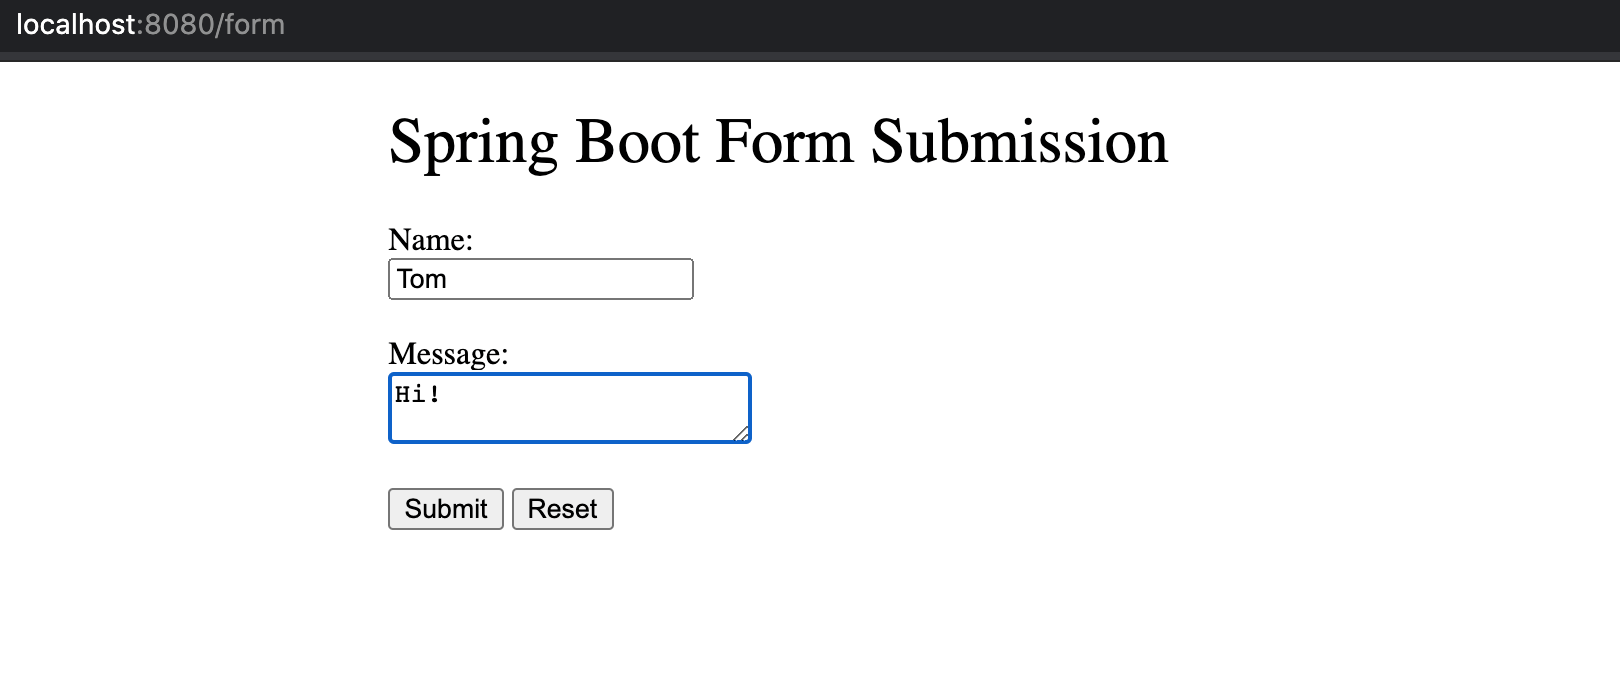Click the Reset button to clear form
The image size is (1620, 680).
point(562,509)
